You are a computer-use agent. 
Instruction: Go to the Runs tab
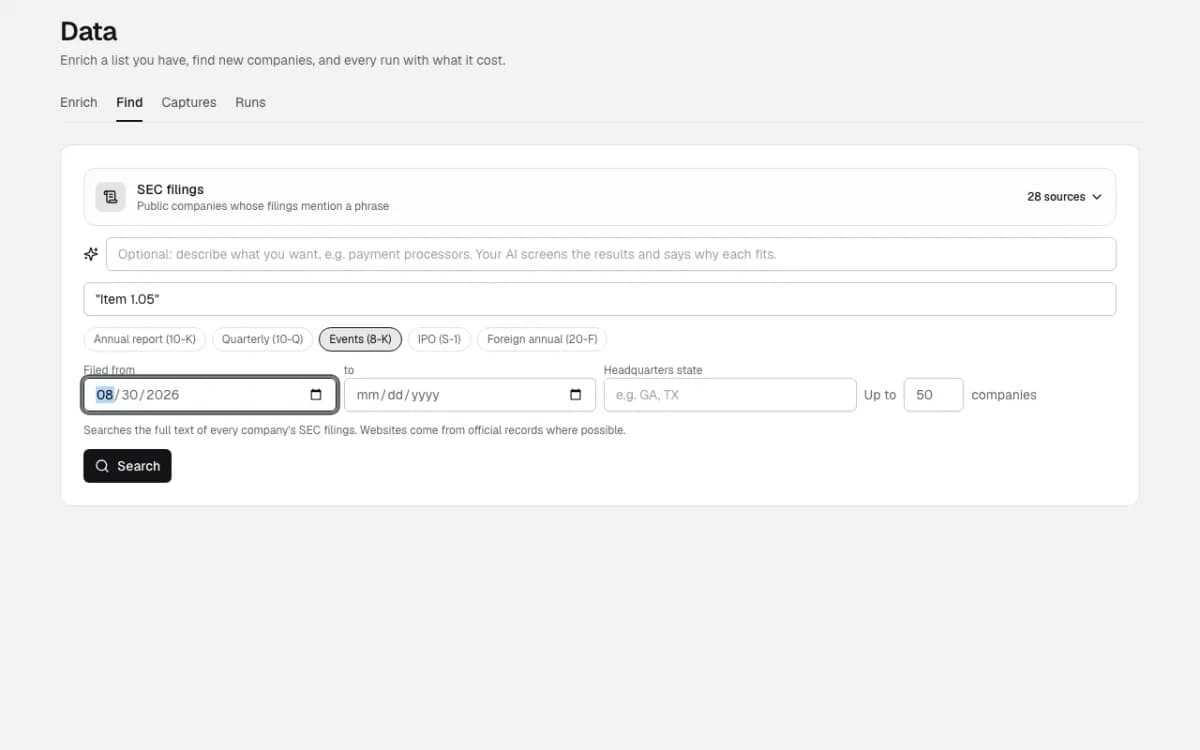tap(250, 102)
